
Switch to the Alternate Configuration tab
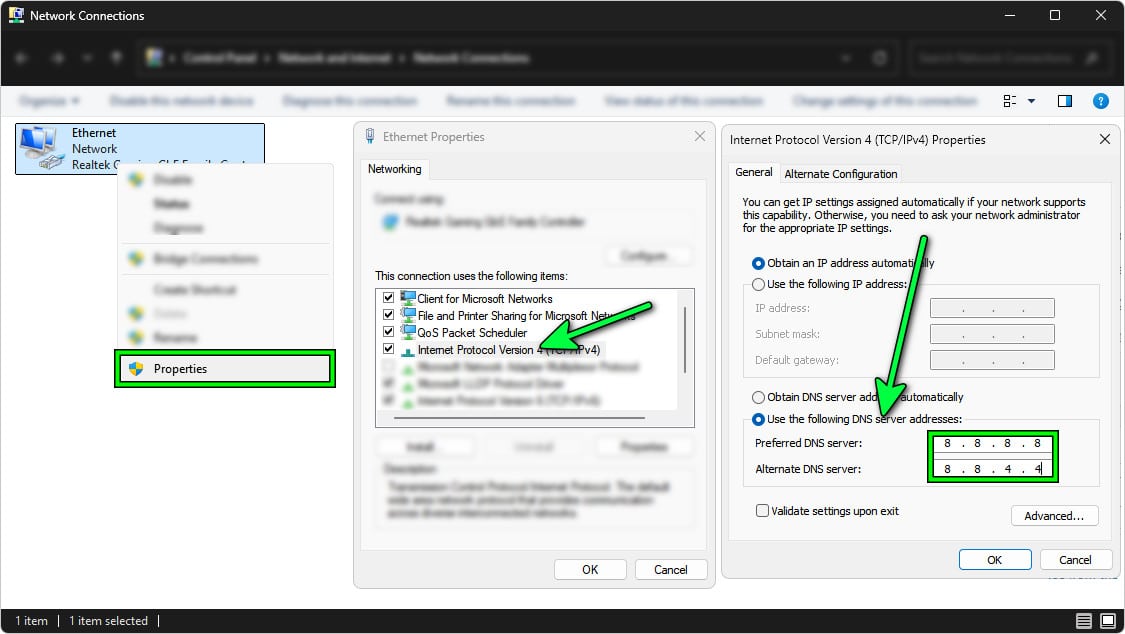click(840, 173)
